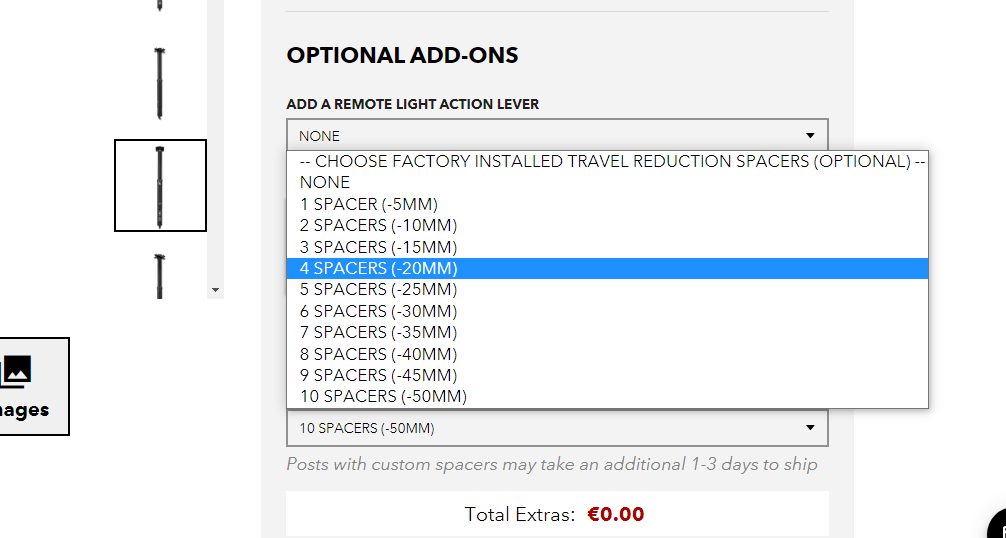1006x538 pixels.
Task: Choose 6 SPACERS (-30MM) option
Action: pos(378,311)
